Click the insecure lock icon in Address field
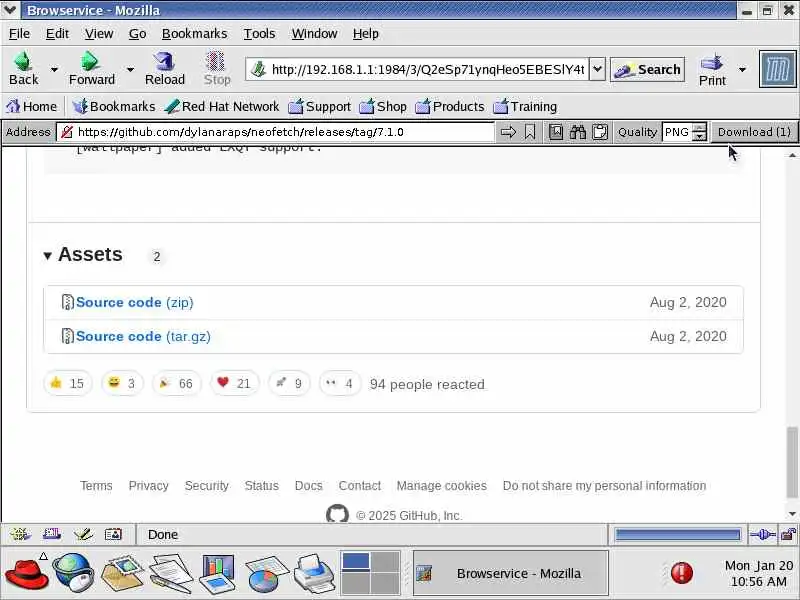The height and width of the screenshot is (600, 800). 66,132
